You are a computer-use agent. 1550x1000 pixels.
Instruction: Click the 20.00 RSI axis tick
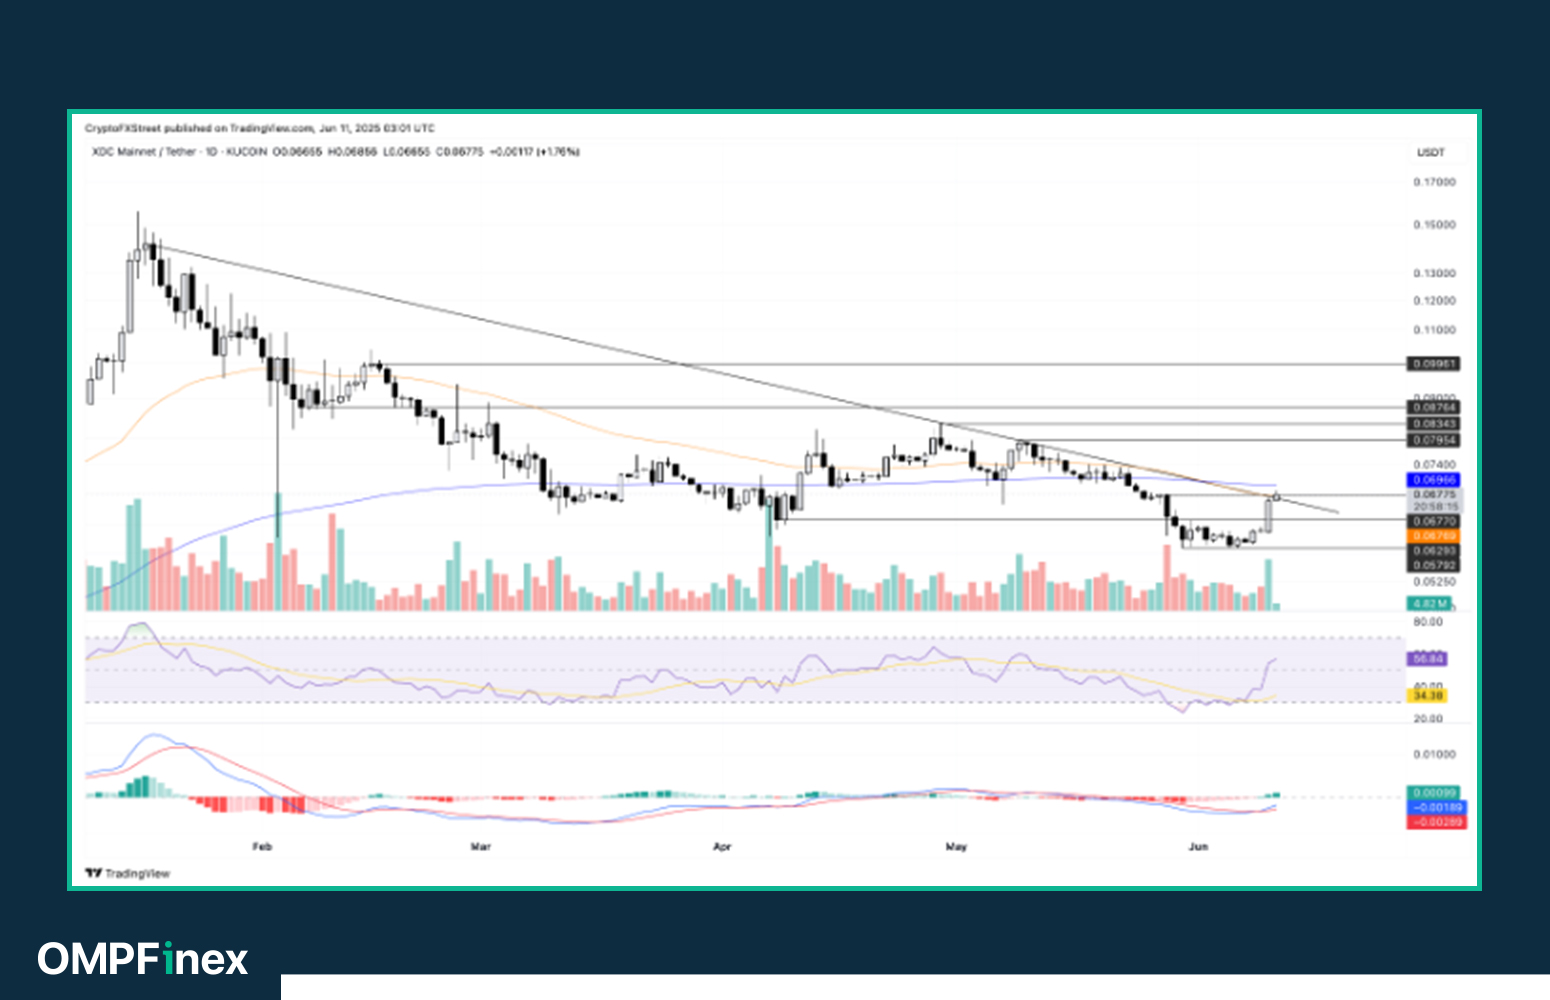click(x=1428, y=719)
